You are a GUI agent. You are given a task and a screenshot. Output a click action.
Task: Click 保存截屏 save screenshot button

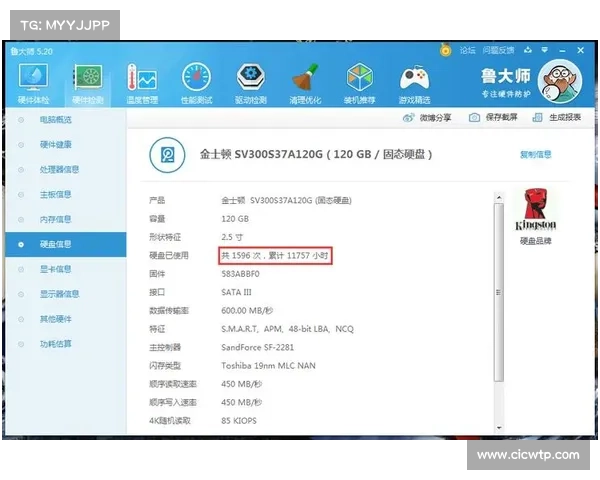pyautogui.click(x=493, y=117)
